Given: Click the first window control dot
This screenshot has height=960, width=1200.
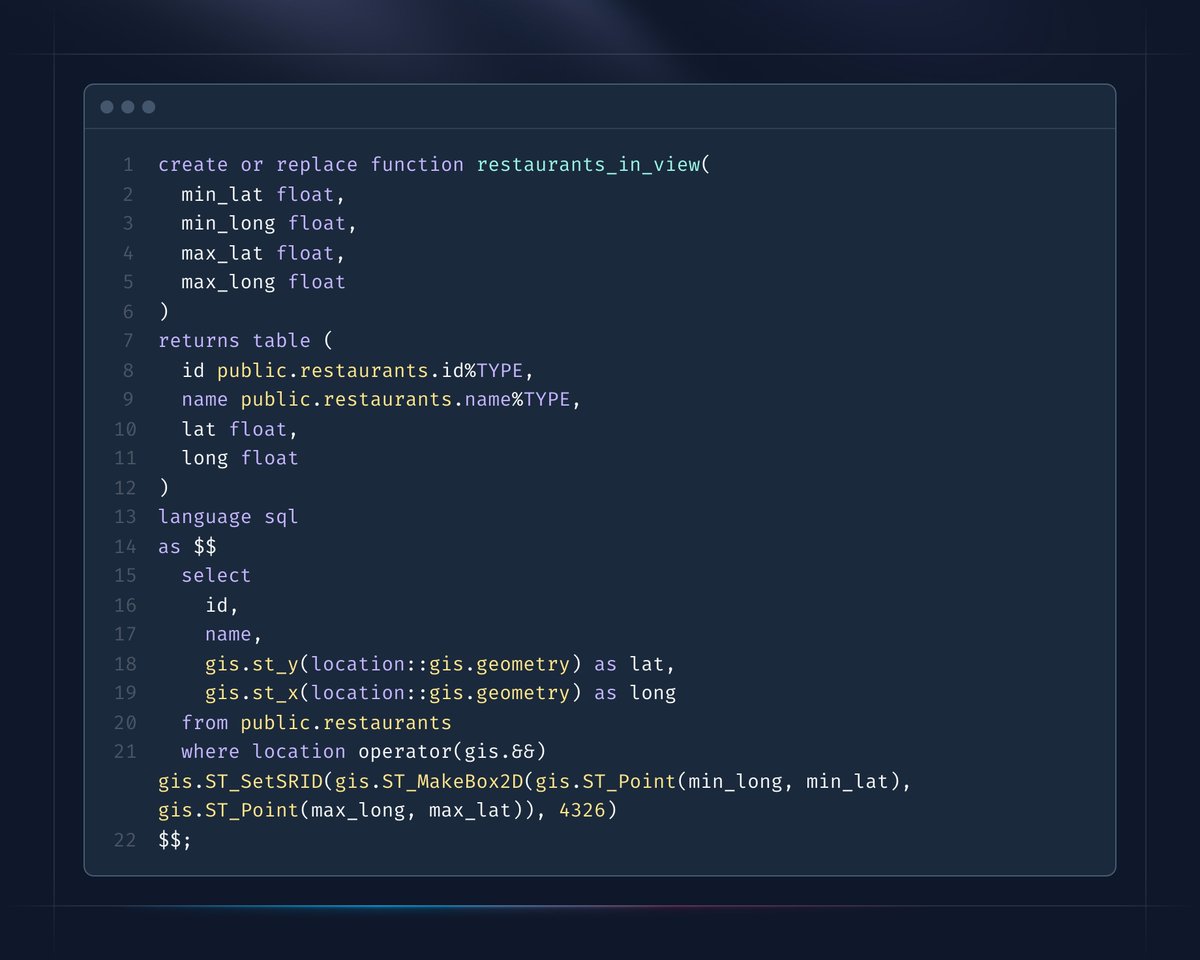Looking at the screenshot, I should (107, 107).
